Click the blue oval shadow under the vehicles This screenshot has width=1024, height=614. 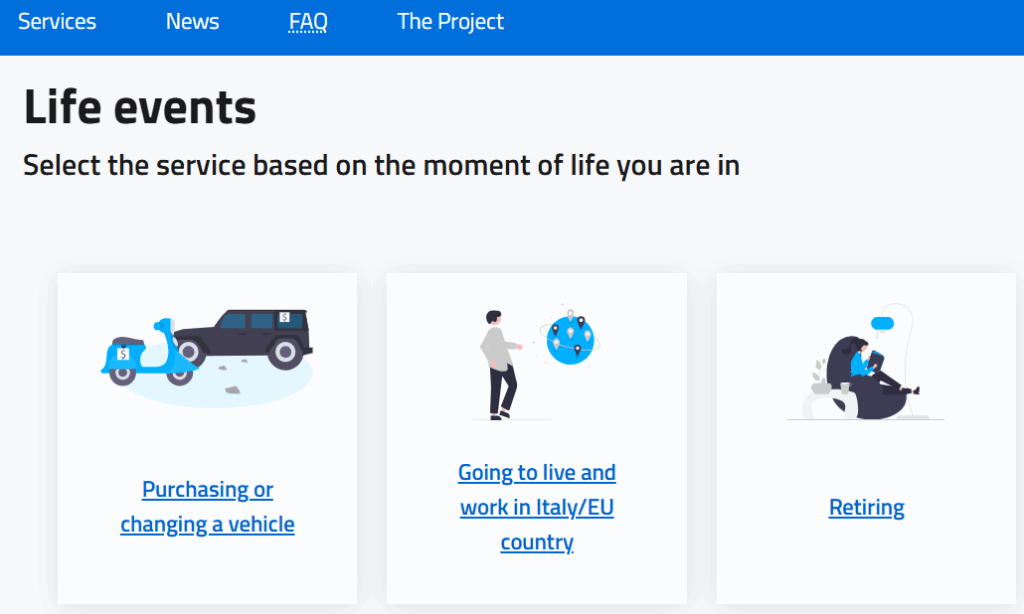(x=220, y=392)
